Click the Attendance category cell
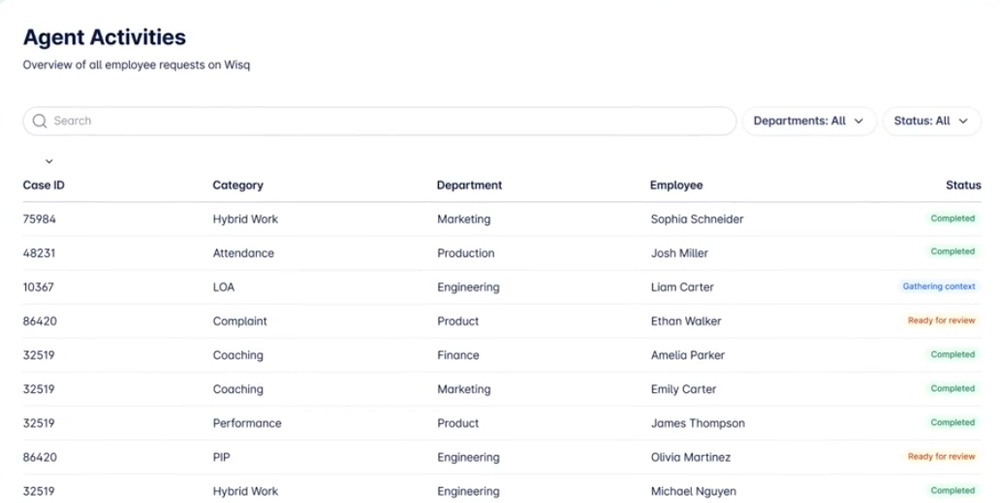 pos(243,253)
